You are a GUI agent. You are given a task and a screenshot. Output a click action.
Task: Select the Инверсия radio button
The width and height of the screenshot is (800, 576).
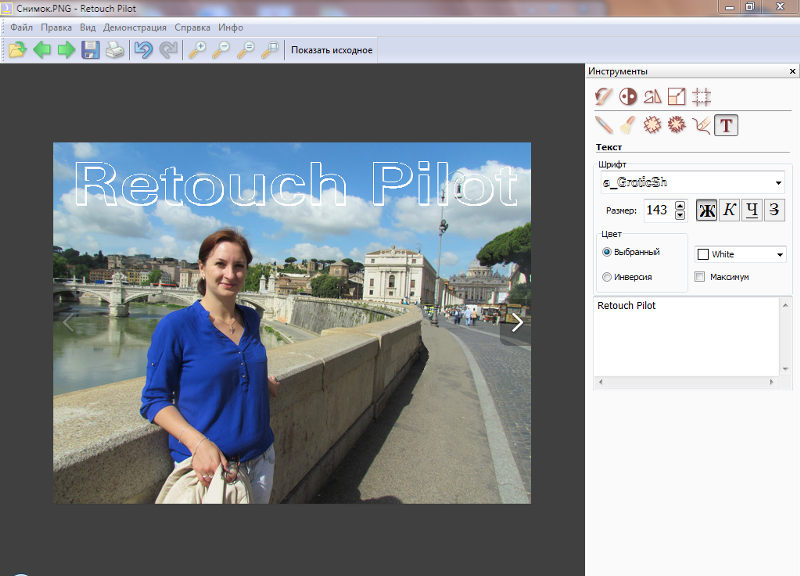pyautogui.click(x=607, y=277)
